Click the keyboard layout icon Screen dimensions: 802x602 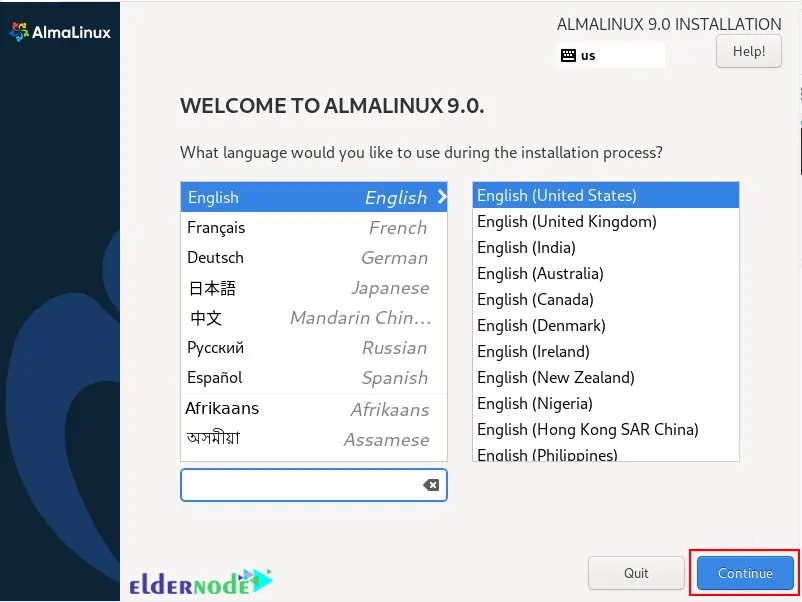coord(568,55)
